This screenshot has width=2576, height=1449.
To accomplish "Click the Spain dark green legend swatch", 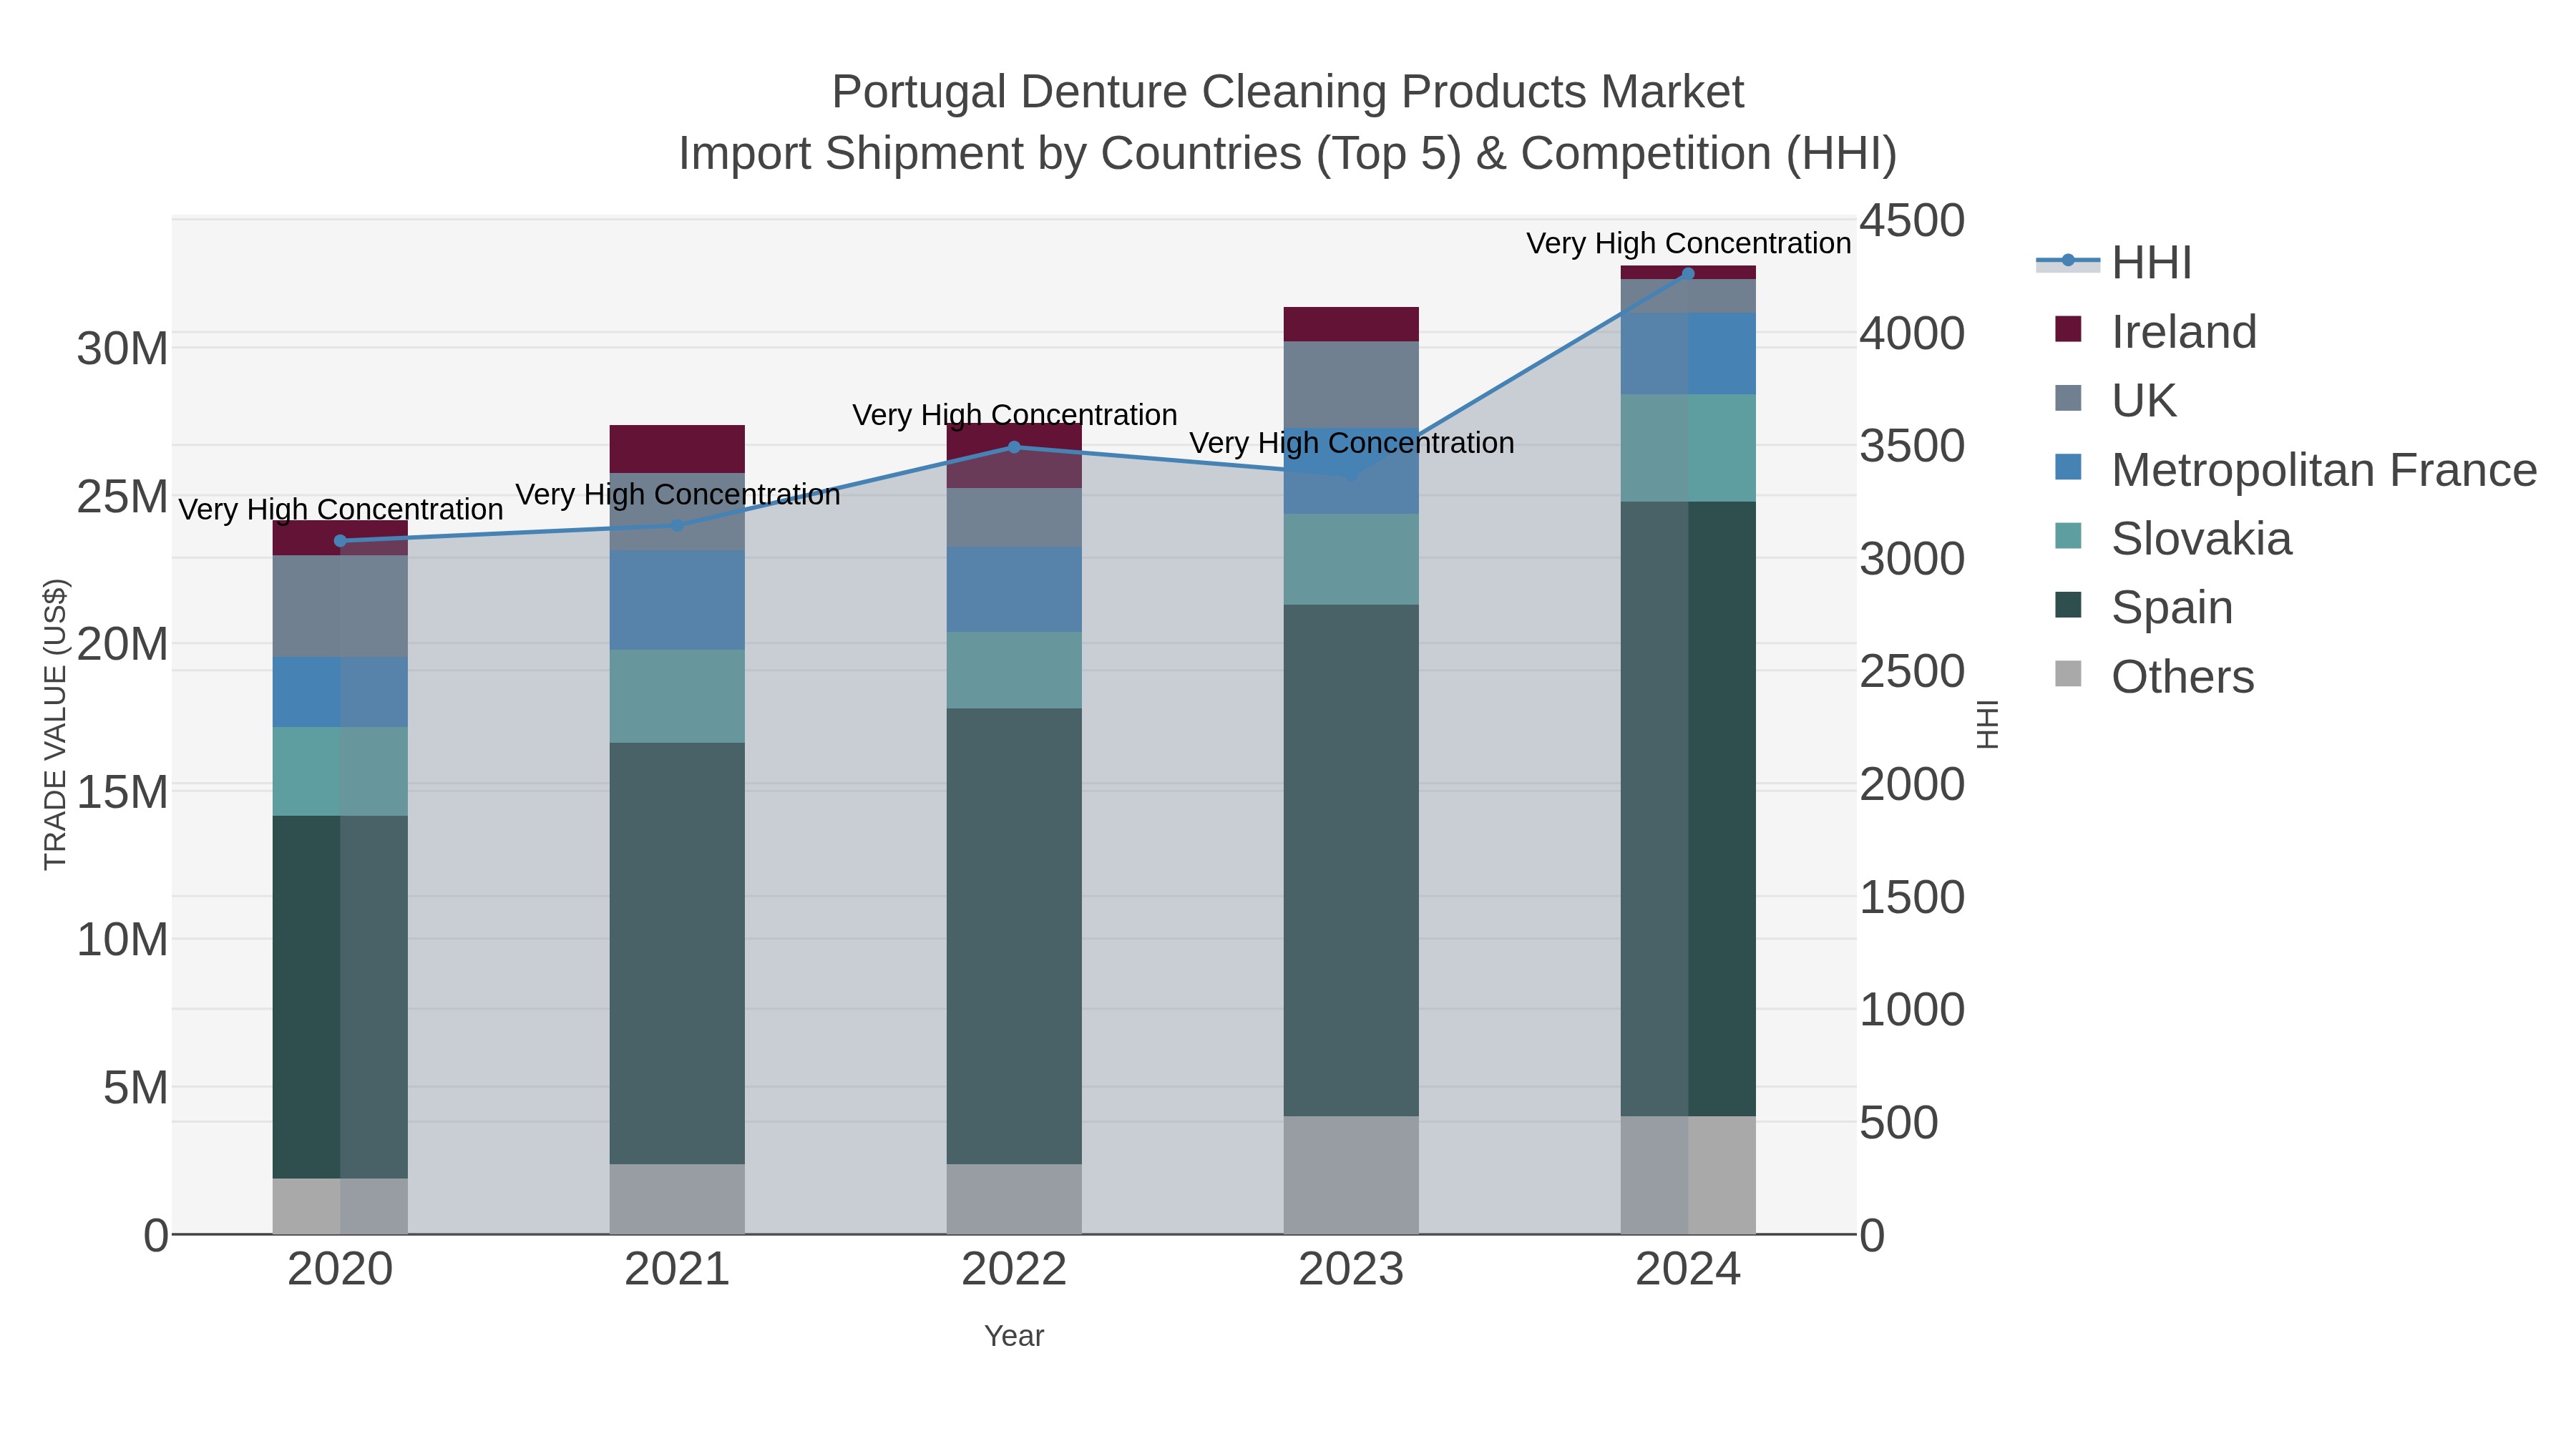I will point(2068,605).
